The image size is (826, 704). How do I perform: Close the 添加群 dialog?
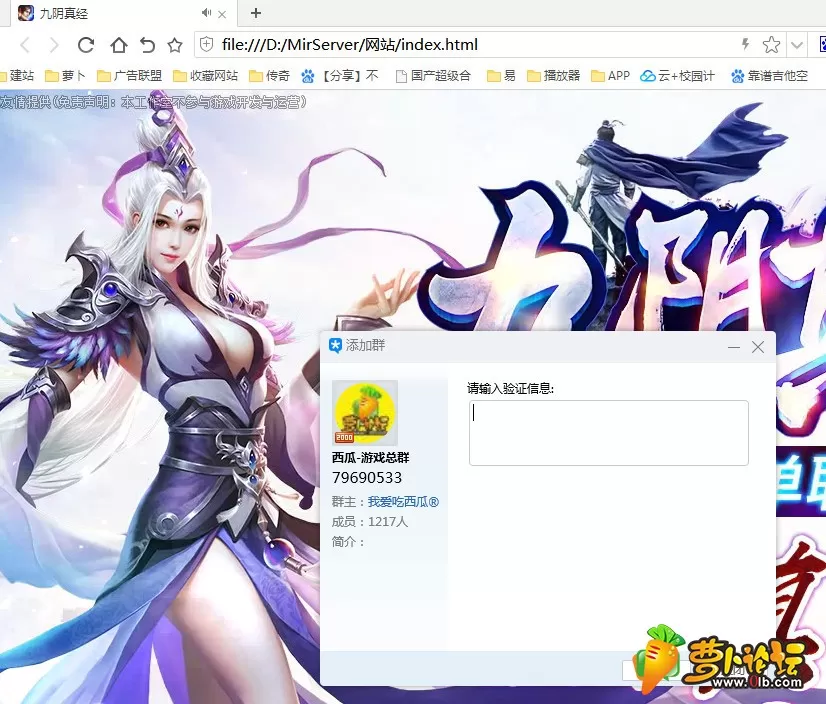[758, 347]
